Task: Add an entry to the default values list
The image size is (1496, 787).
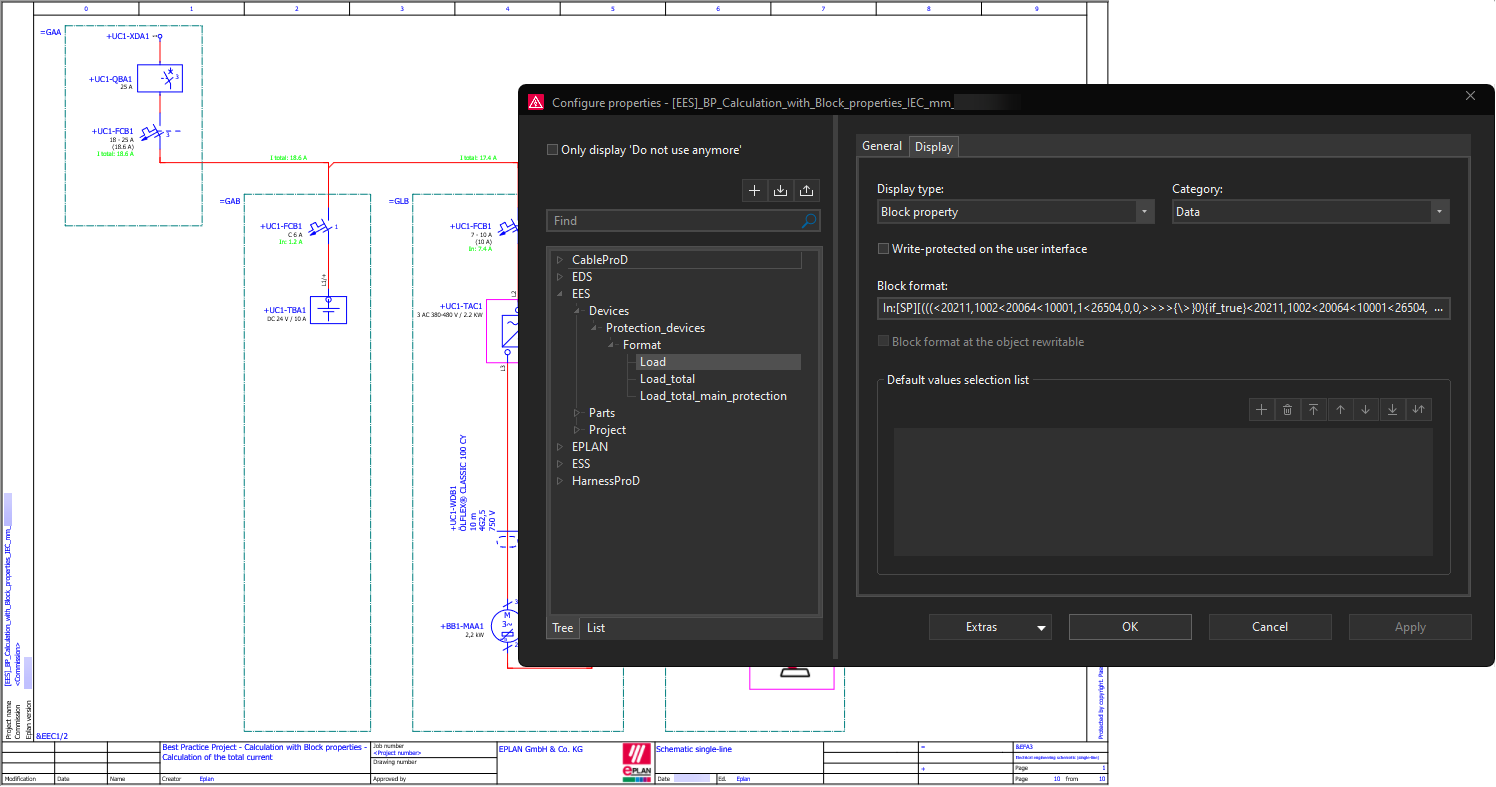Action: pyautogui.click(x=1261, y=409)
